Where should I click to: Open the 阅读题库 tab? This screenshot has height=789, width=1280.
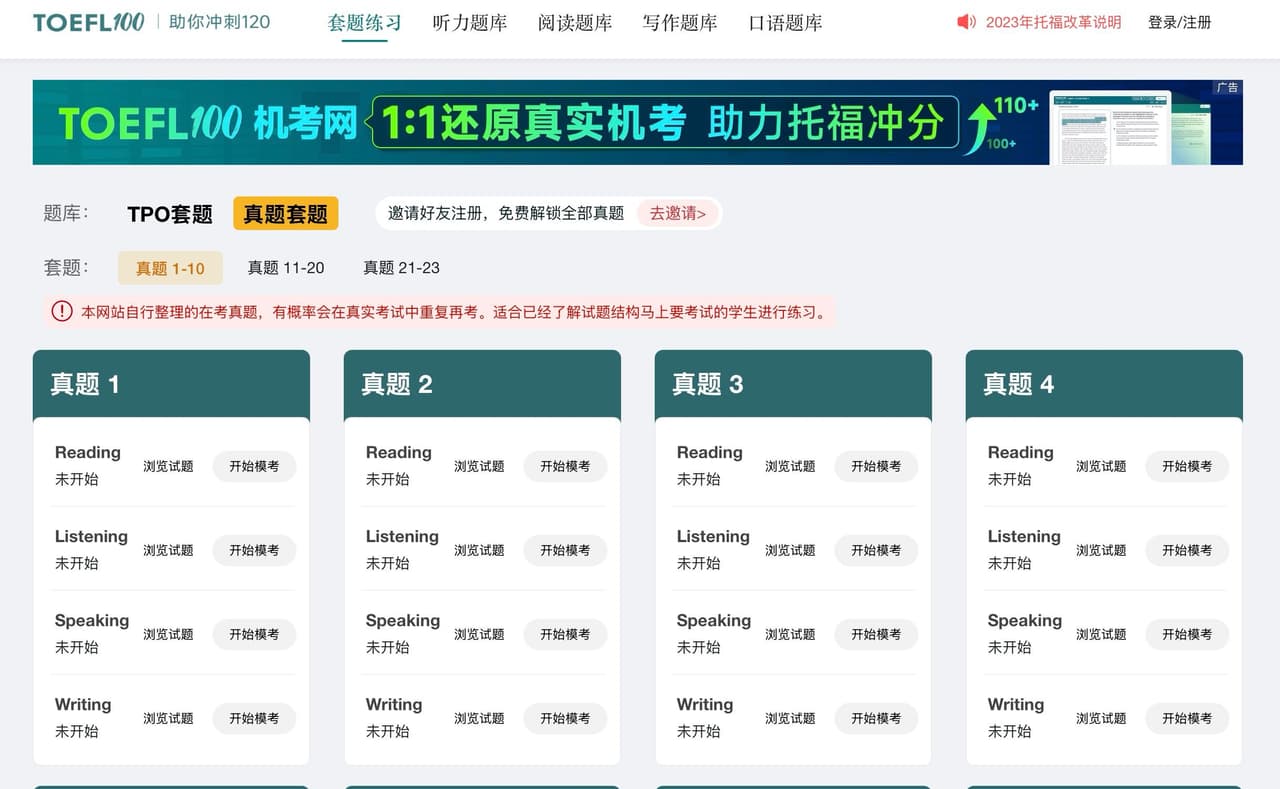pyautogui.click(x=575, y=22)
